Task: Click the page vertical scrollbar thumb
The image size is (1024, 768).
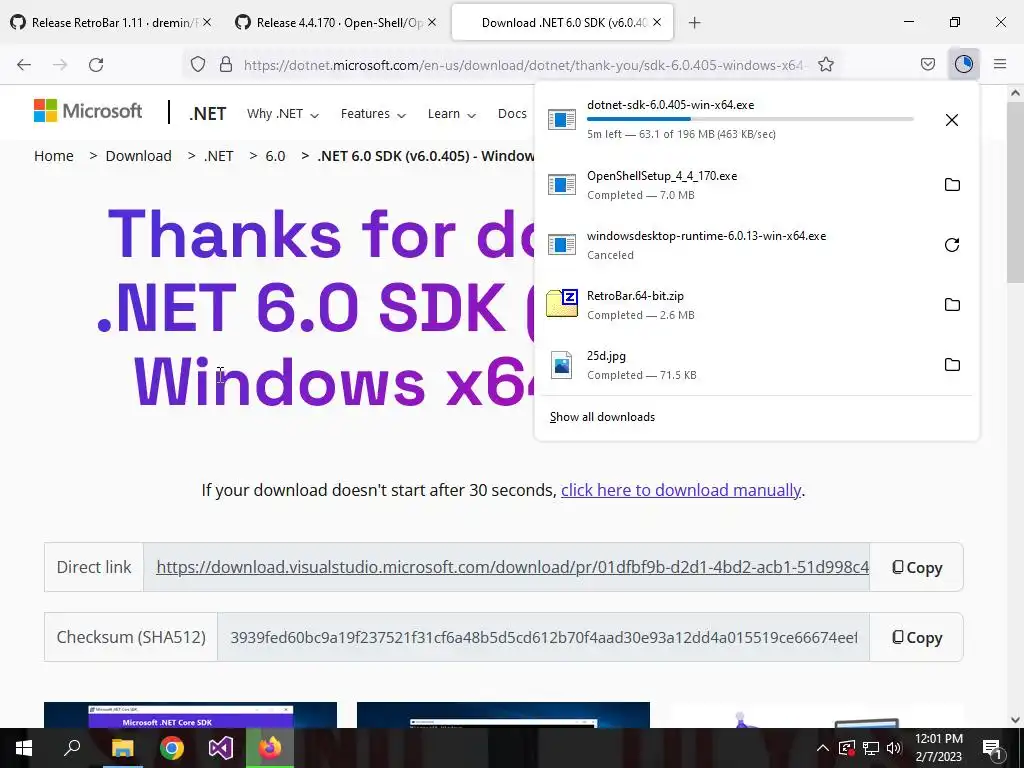Action: (x=1015, y=193)
